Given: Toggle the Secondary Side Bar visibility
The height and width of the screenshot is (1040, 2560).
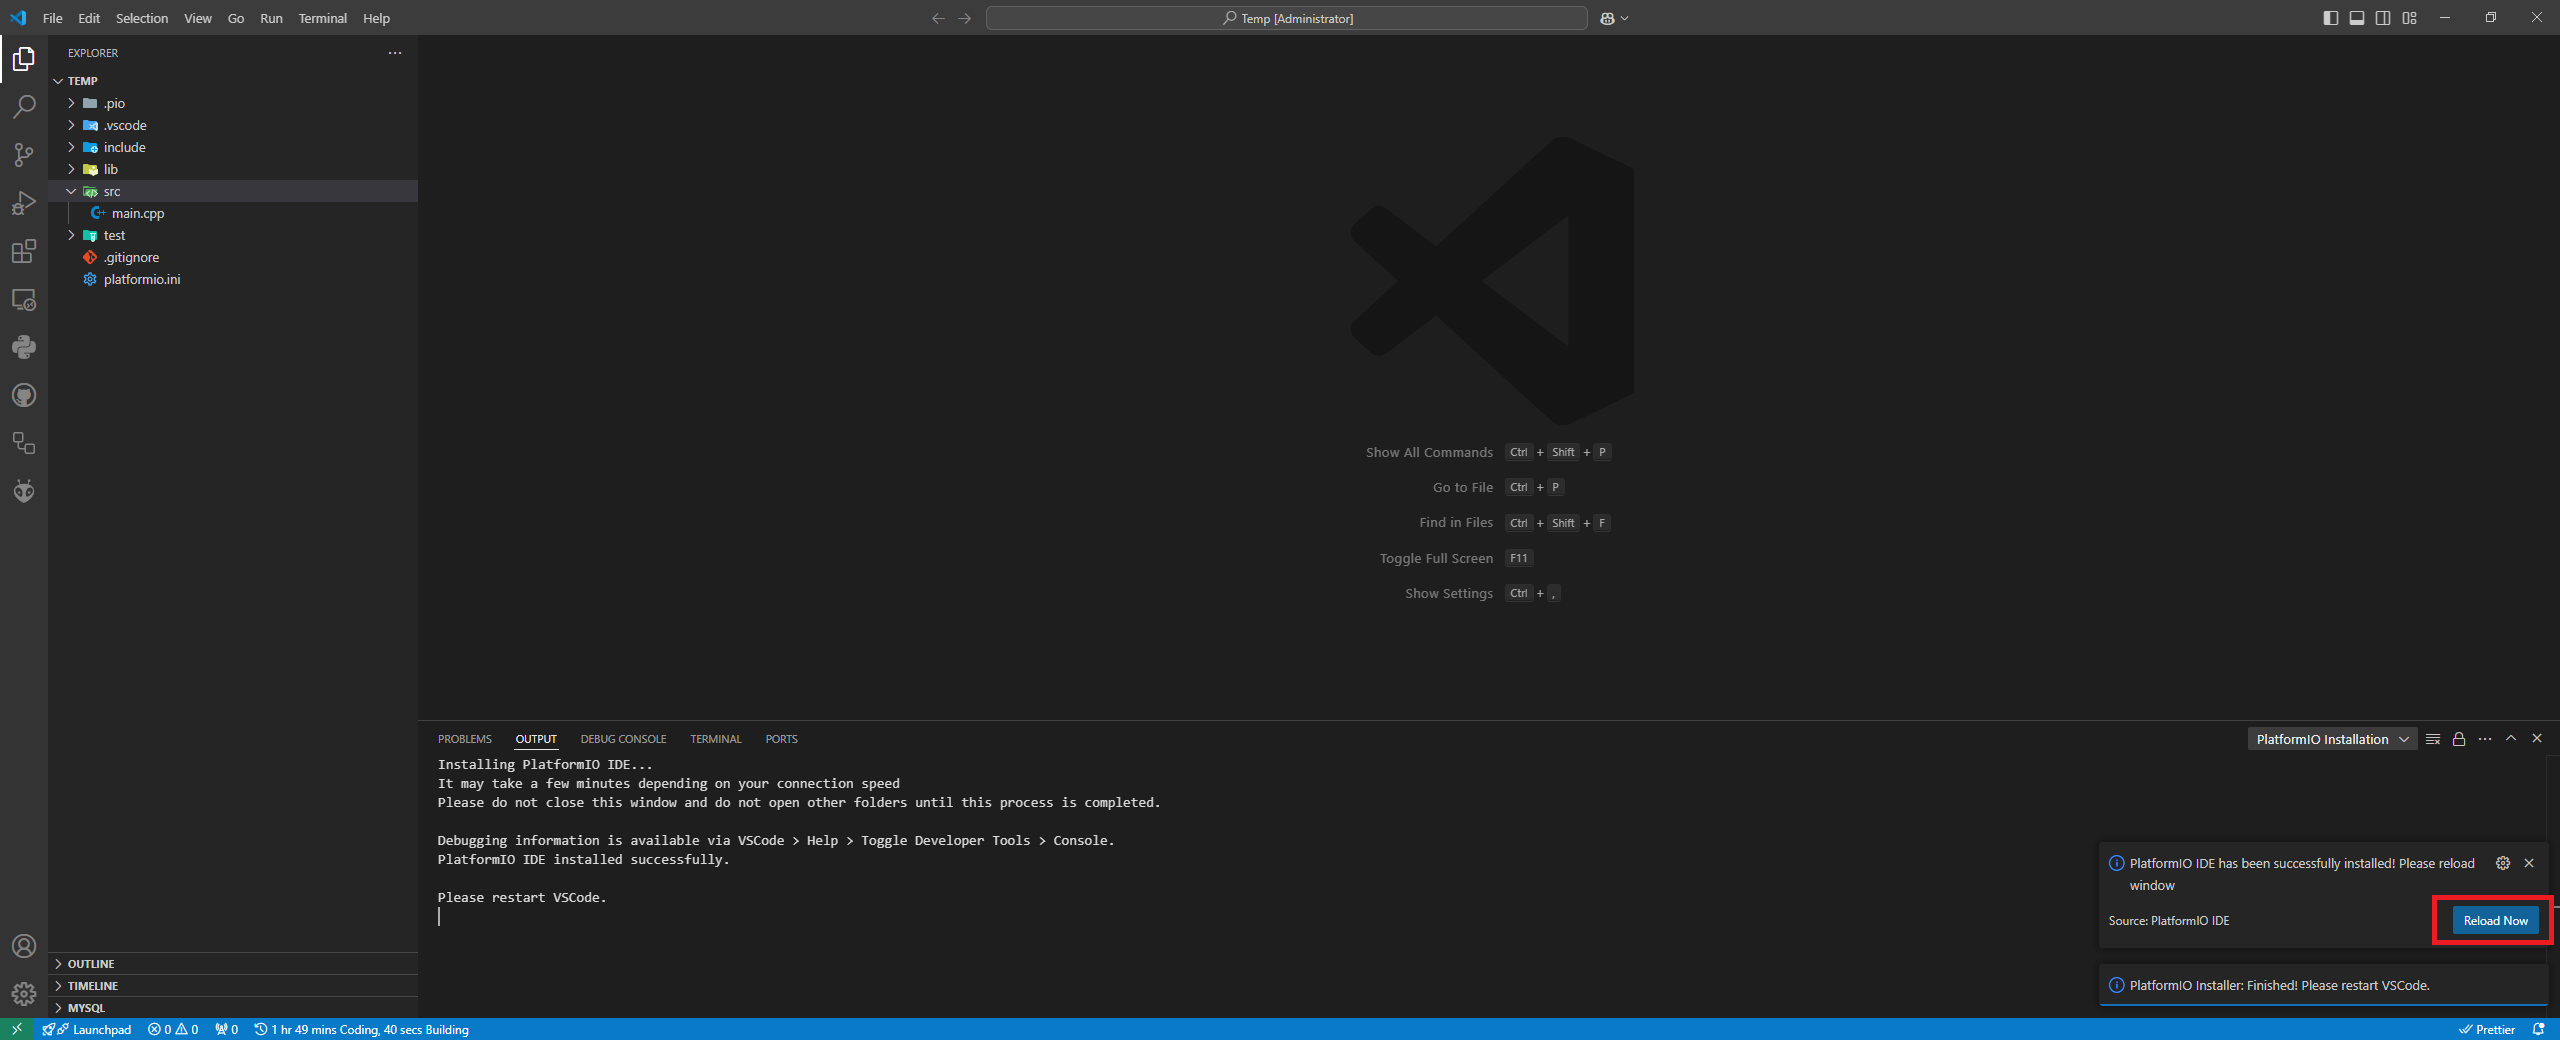Looking at the screenshot, I should 2383,18.
